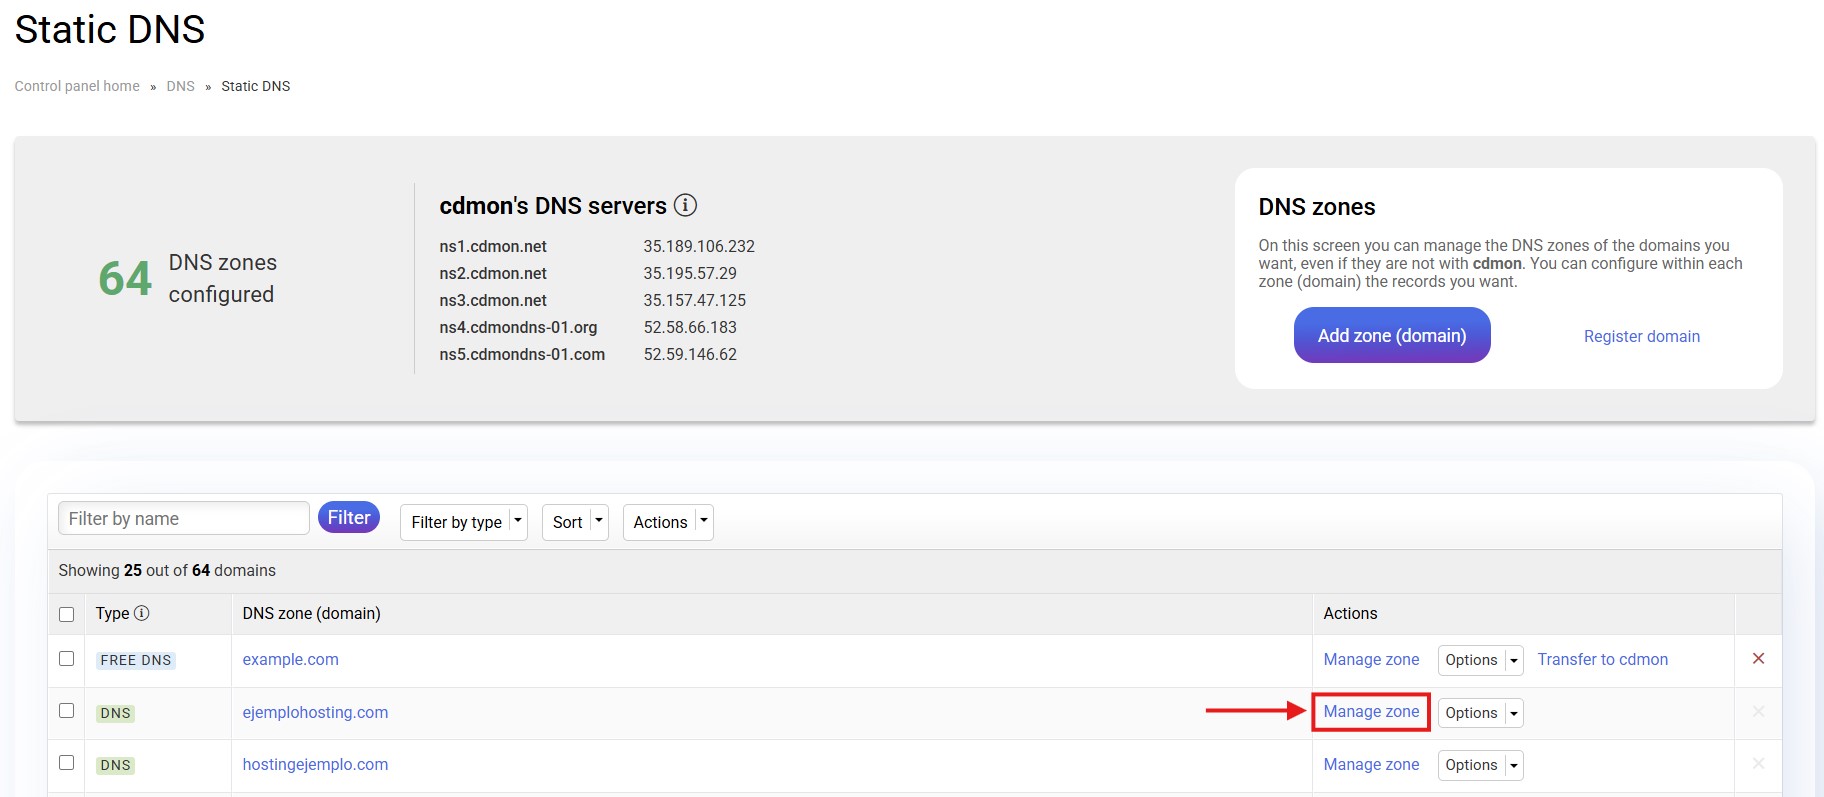The image size is (1824, 797).
Task: Expand Options dropdown for example.com
Action: tap(1480, 660)
